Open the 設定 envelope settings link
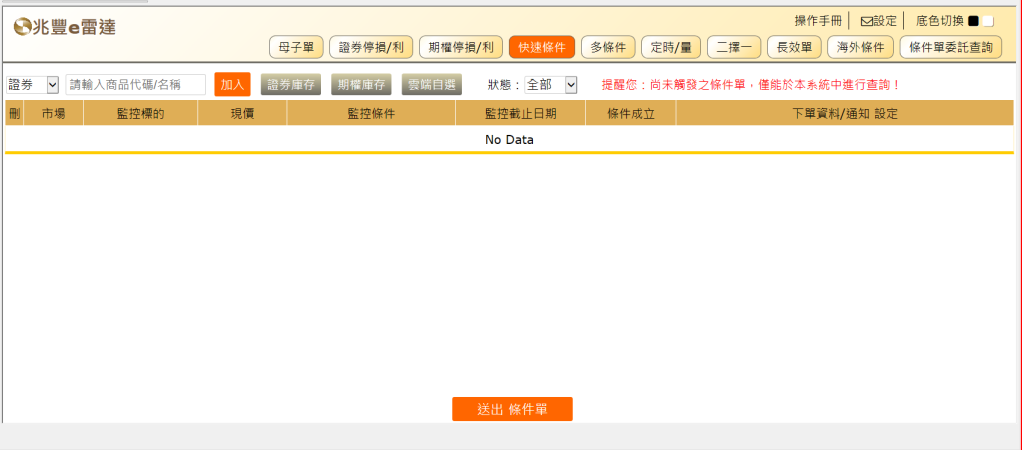The height and width of the screenshot is (450, 1022). pos(879,21)
